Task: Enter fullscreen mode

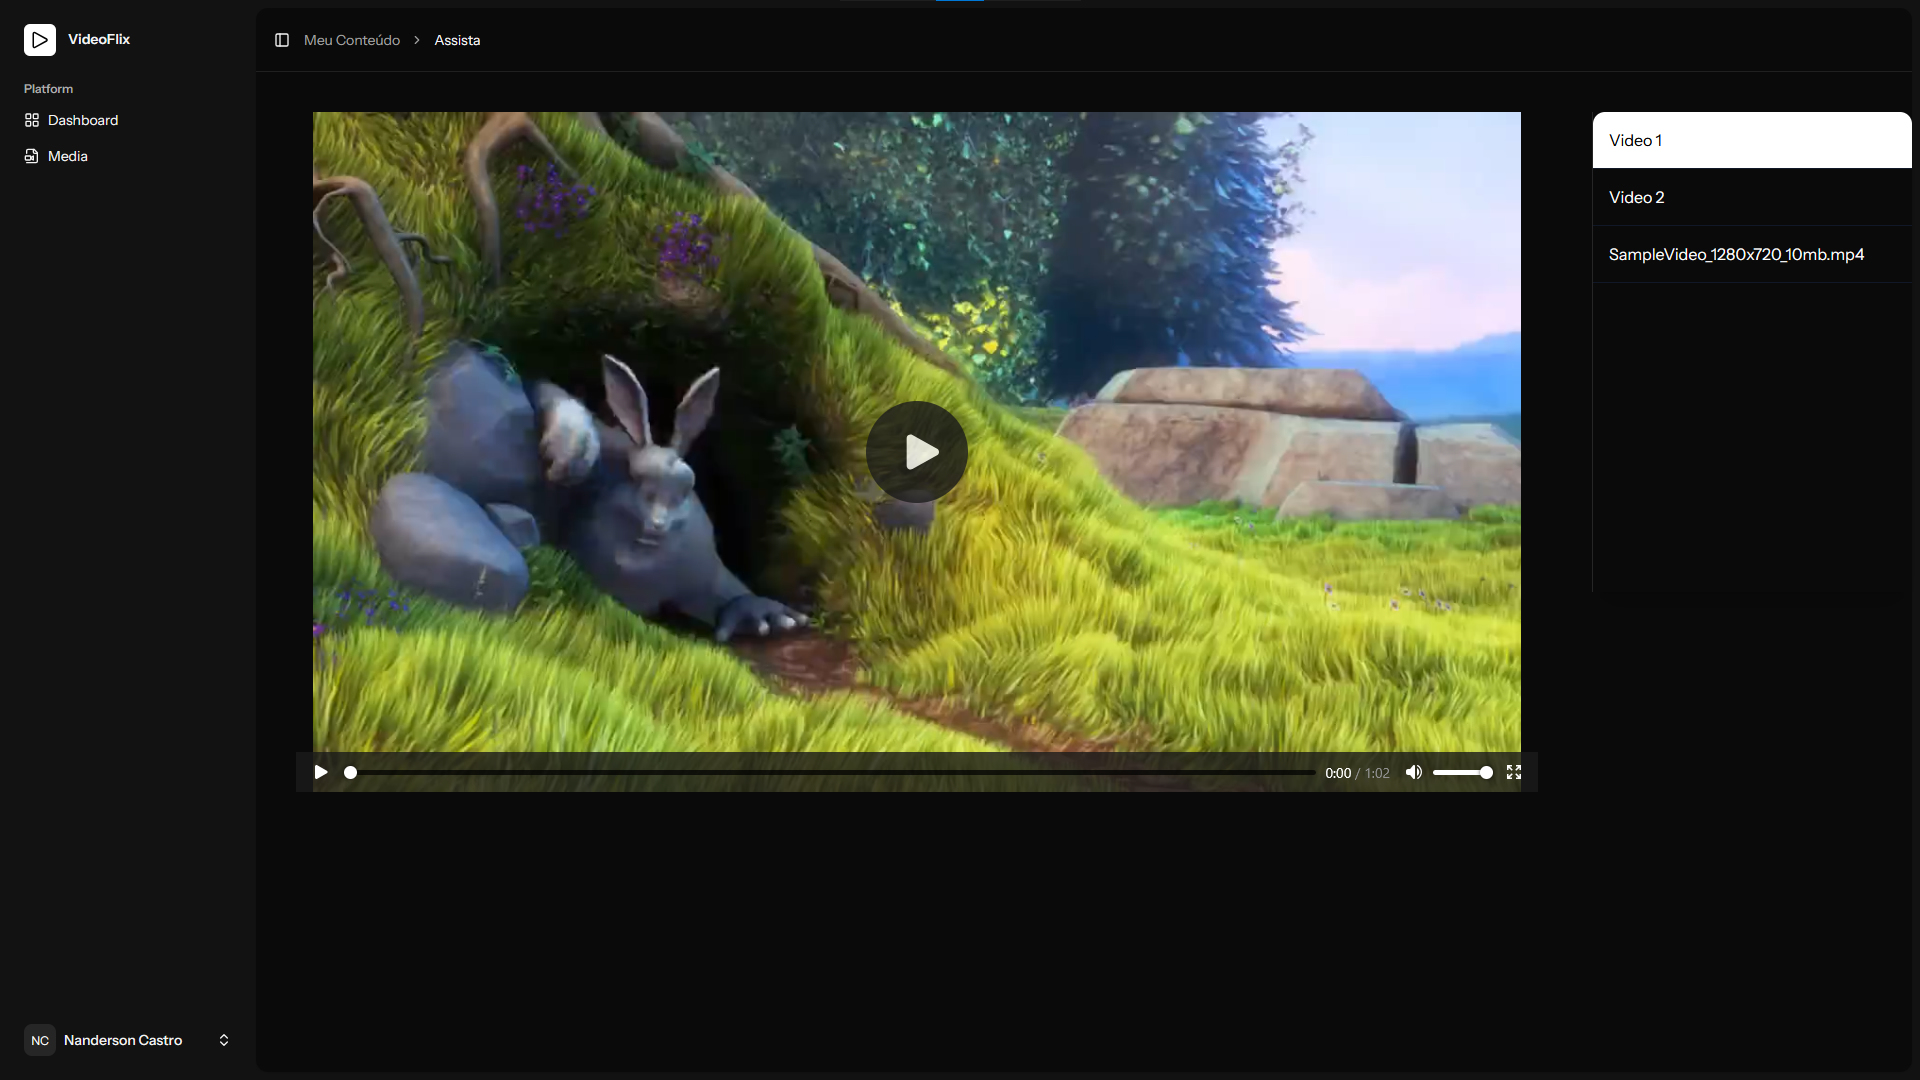Action: [1514, 772]
